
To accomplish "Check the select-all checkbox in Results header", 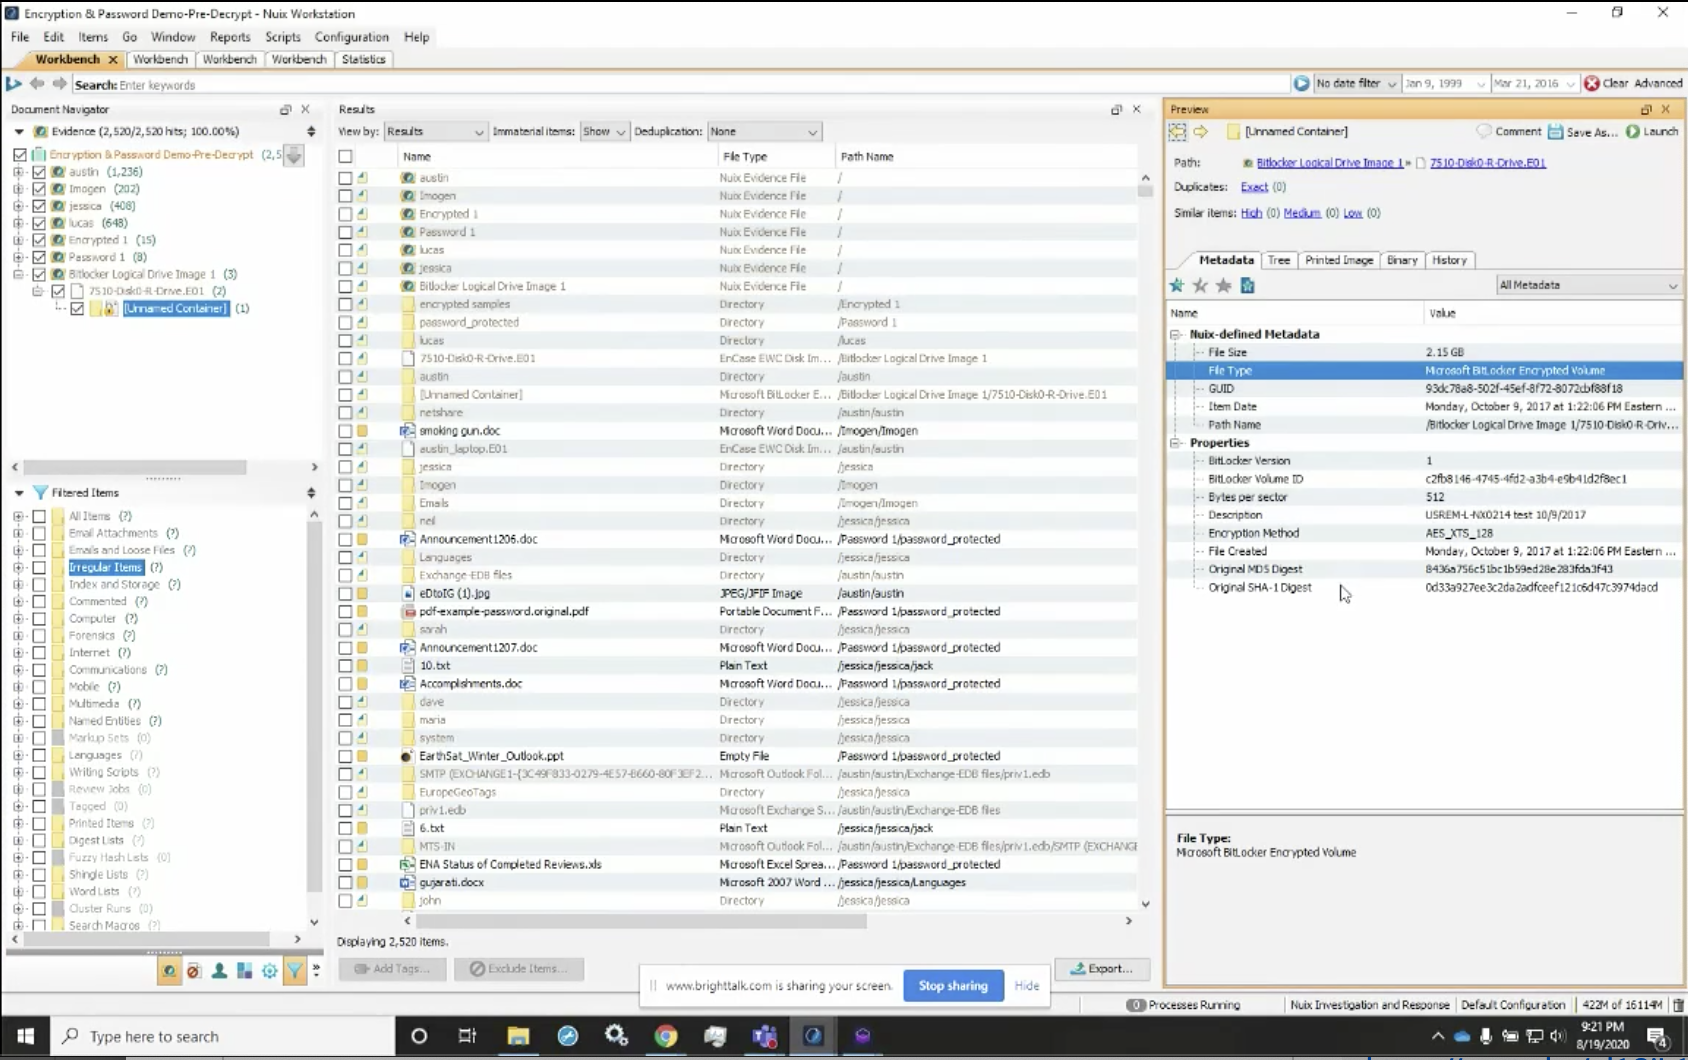I will pyautogui.click(x=345, y=156).
